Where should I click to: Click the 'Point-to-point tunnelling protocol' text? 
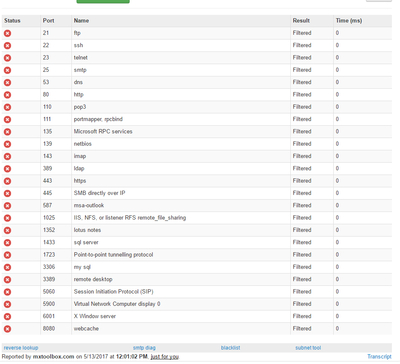tap(113, 255)
